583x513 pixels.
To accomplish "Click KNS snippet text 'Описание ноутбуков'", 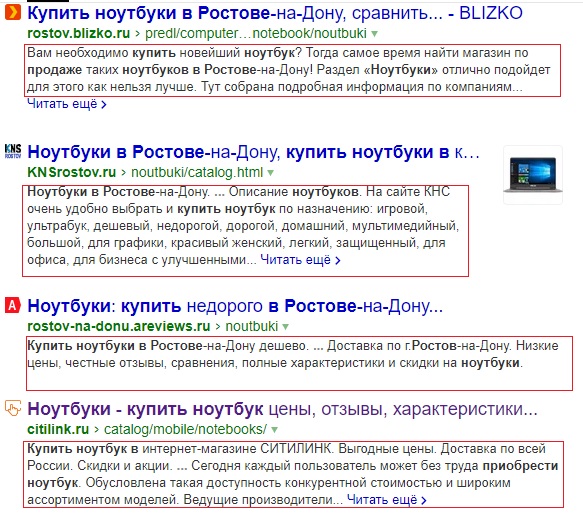I will click(294, 192).
